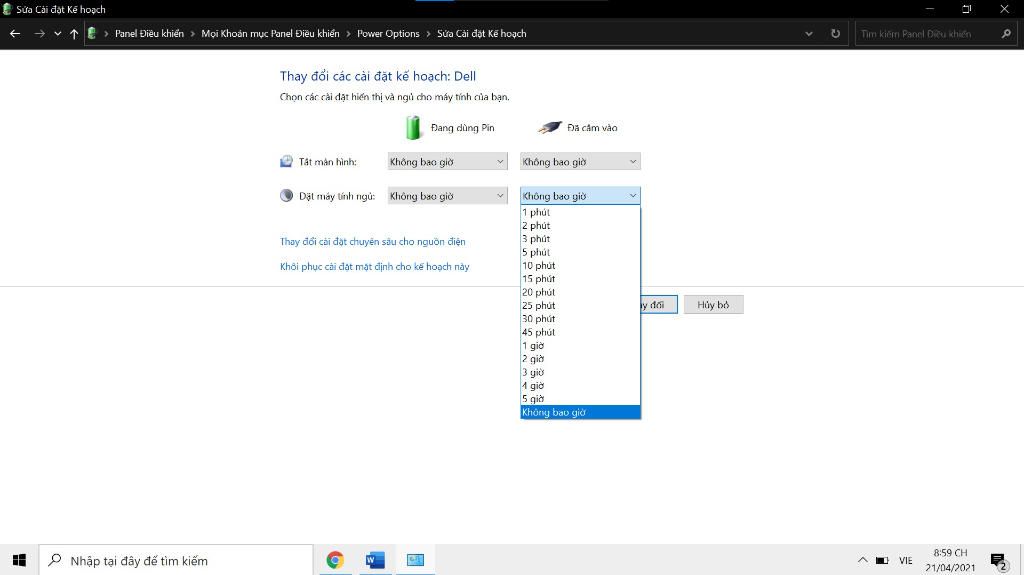
Task: Click Sửa Cài đặt Kế hoạch breadcrumb
Action: click(481, 33)
